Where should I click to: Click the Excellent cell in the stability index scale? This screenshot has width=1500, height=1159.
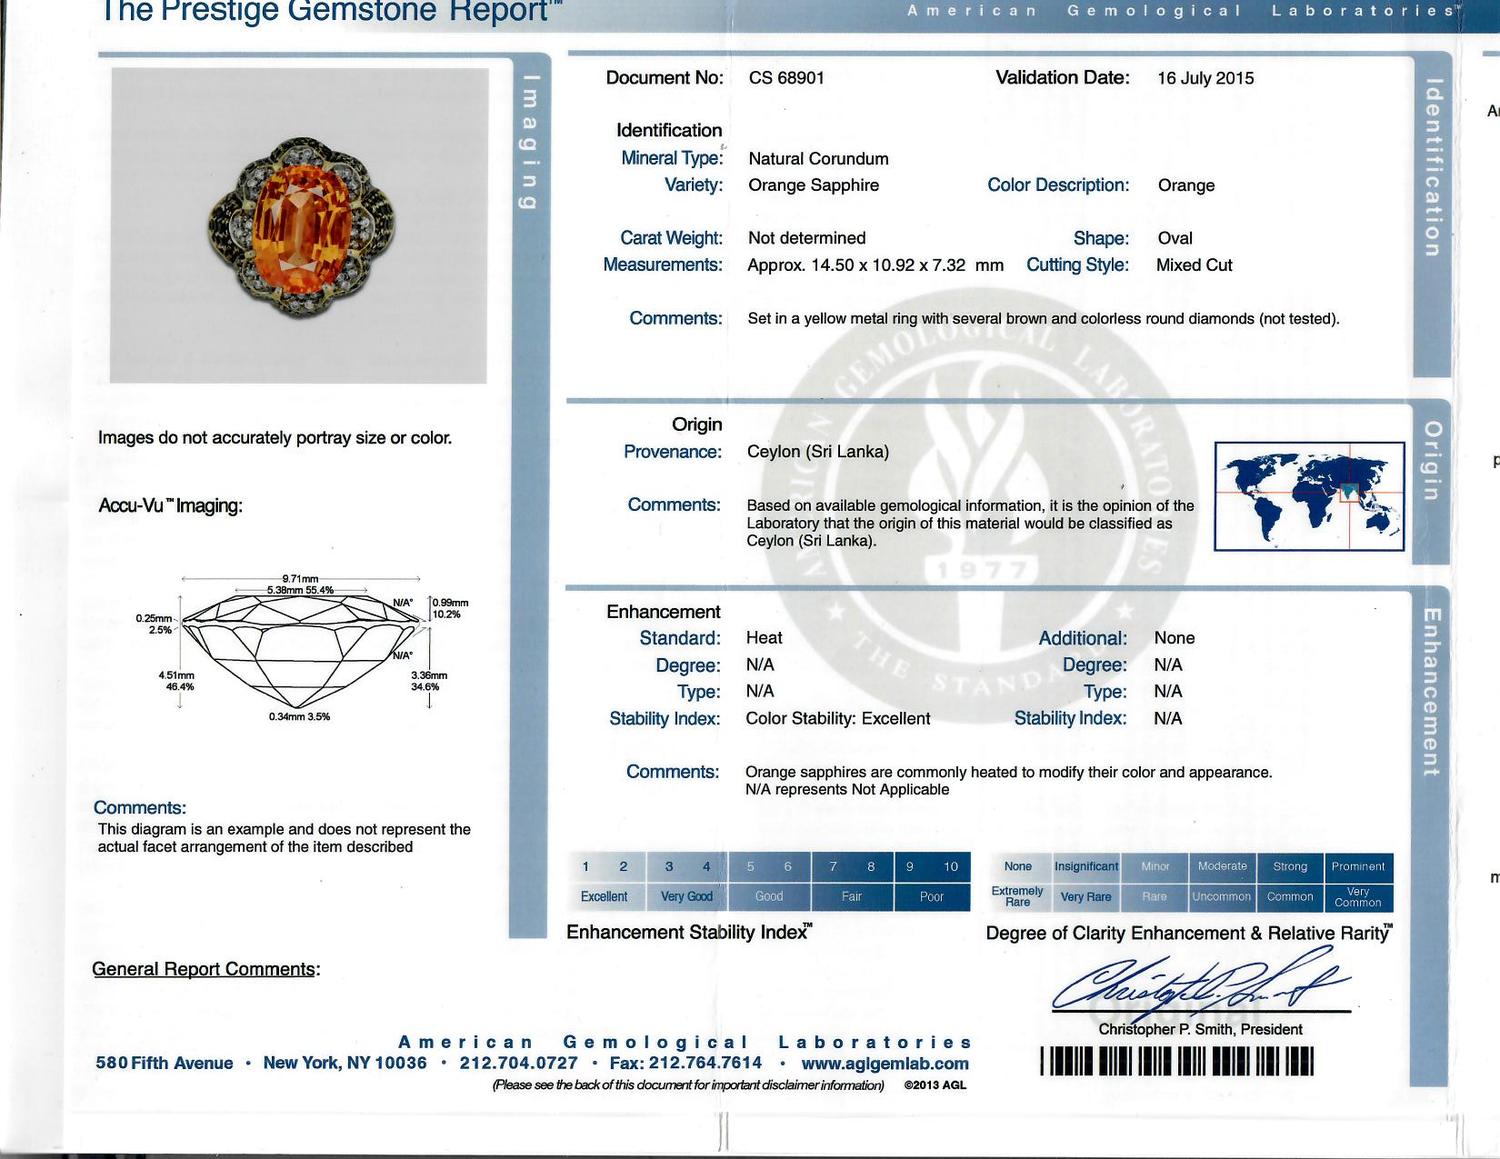pos(604,897)
